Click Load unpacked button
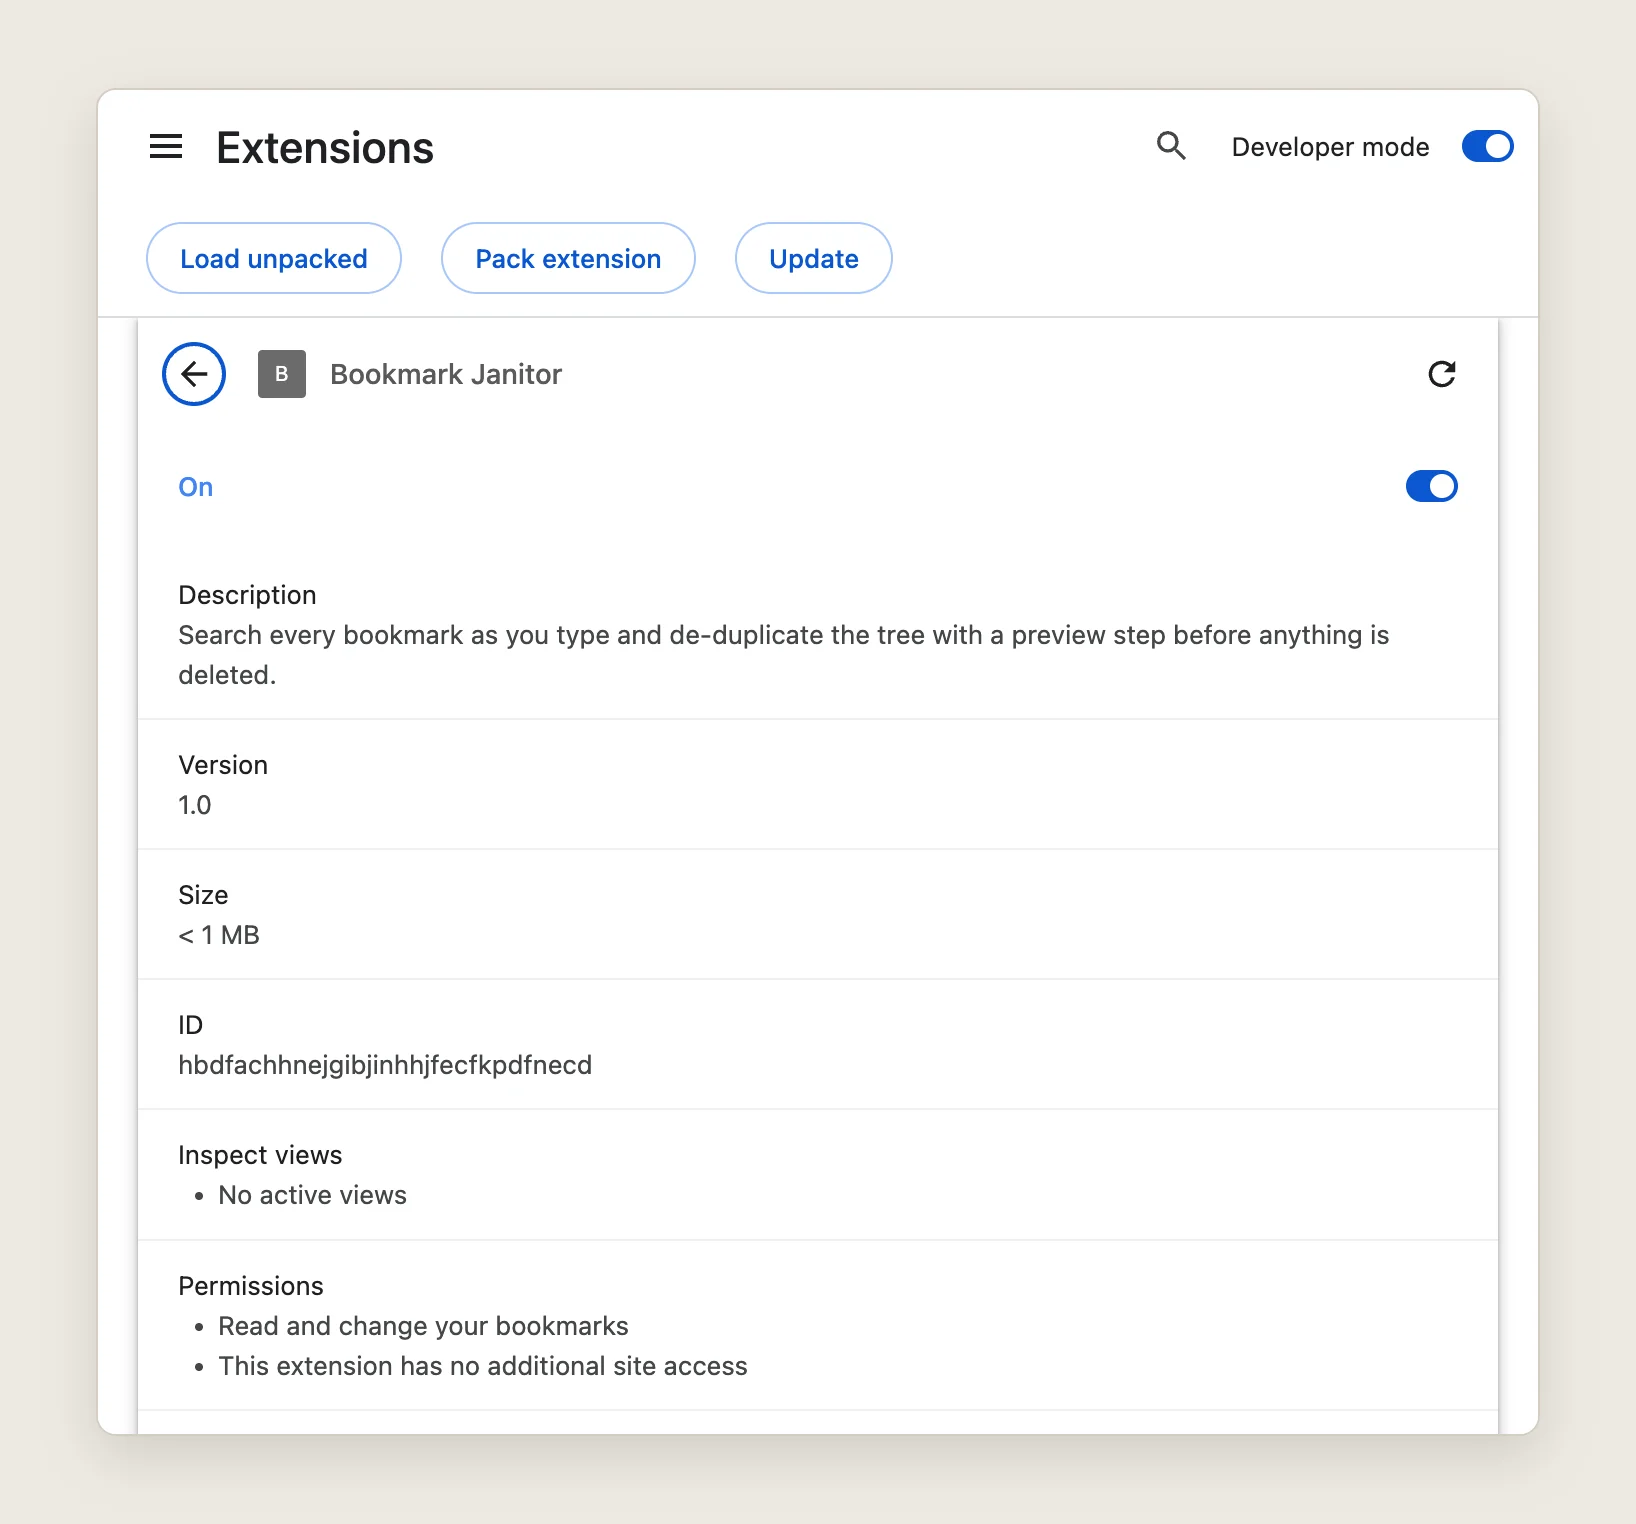The height and width of the screenshot is (1524, 1636). [274, 258]
